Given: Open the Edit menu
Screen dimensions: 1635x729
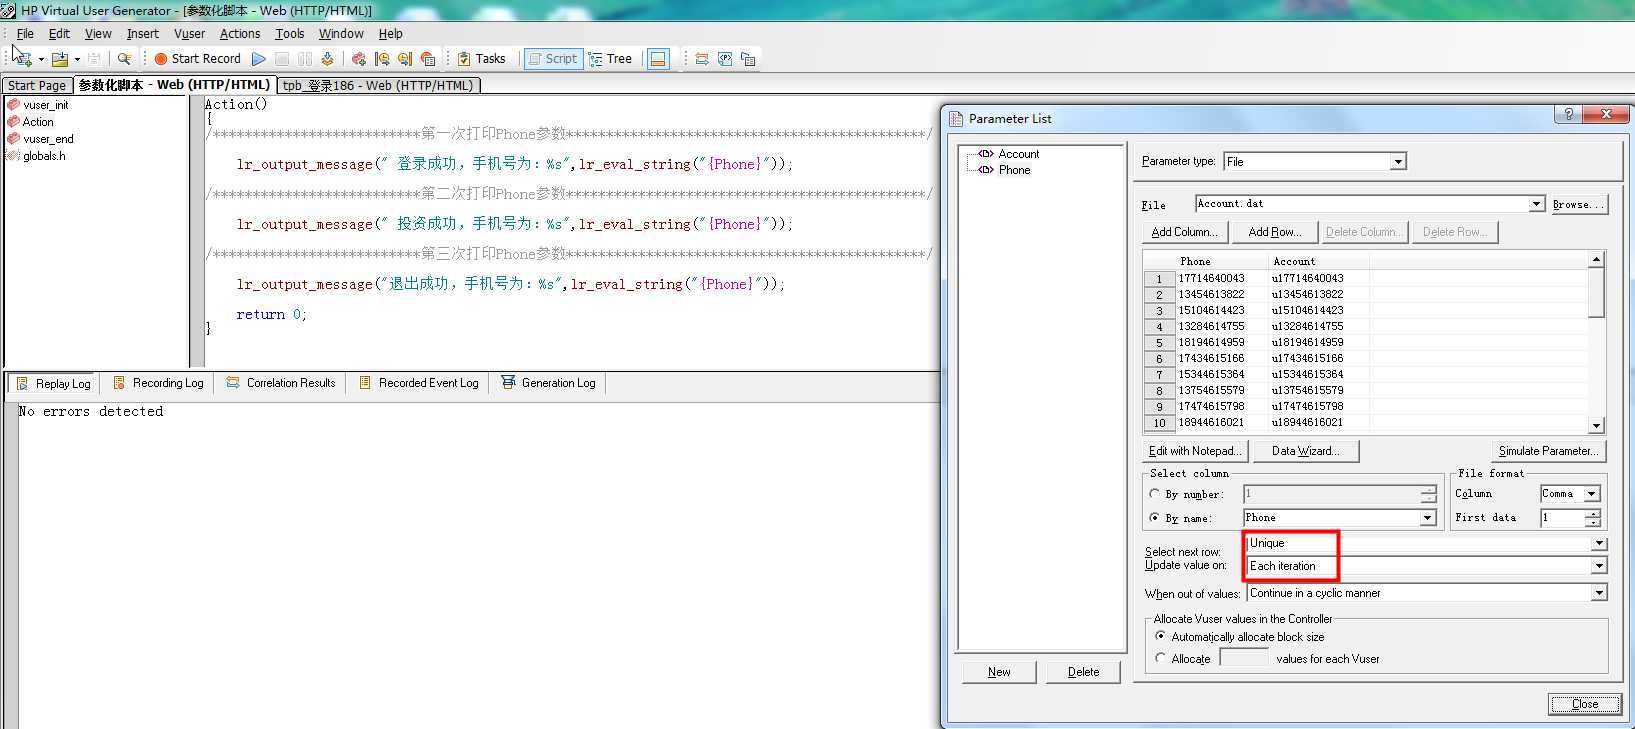Looking at the screenshot, I should point(59,33).
